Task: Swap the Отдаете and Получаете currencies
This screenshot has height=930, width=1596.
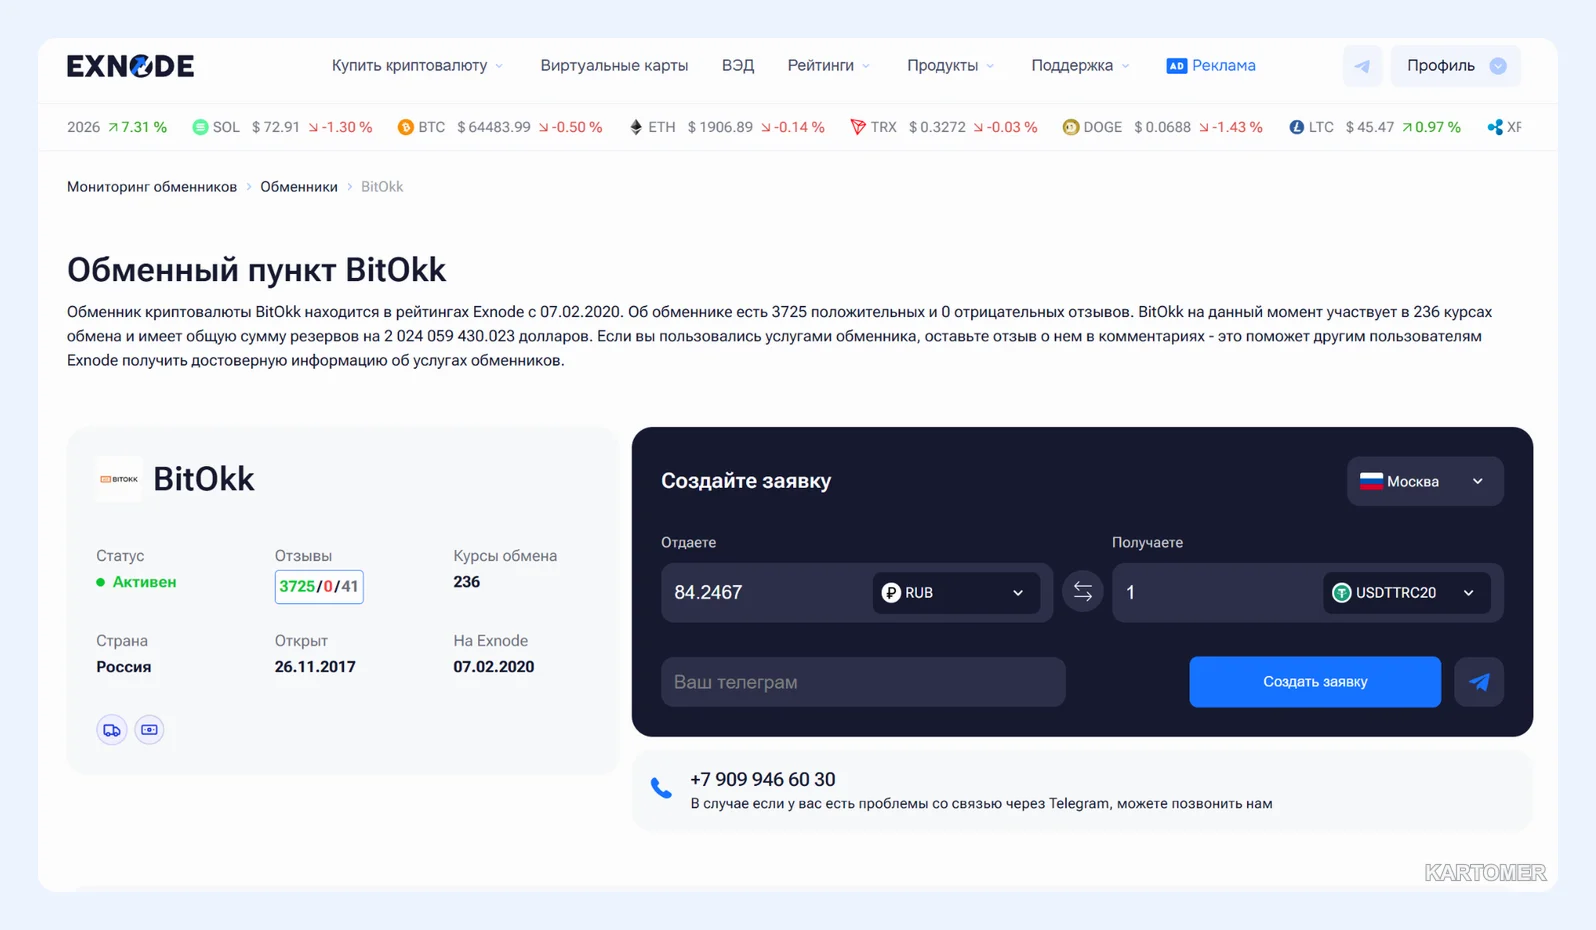Action: click(1083, 592)
